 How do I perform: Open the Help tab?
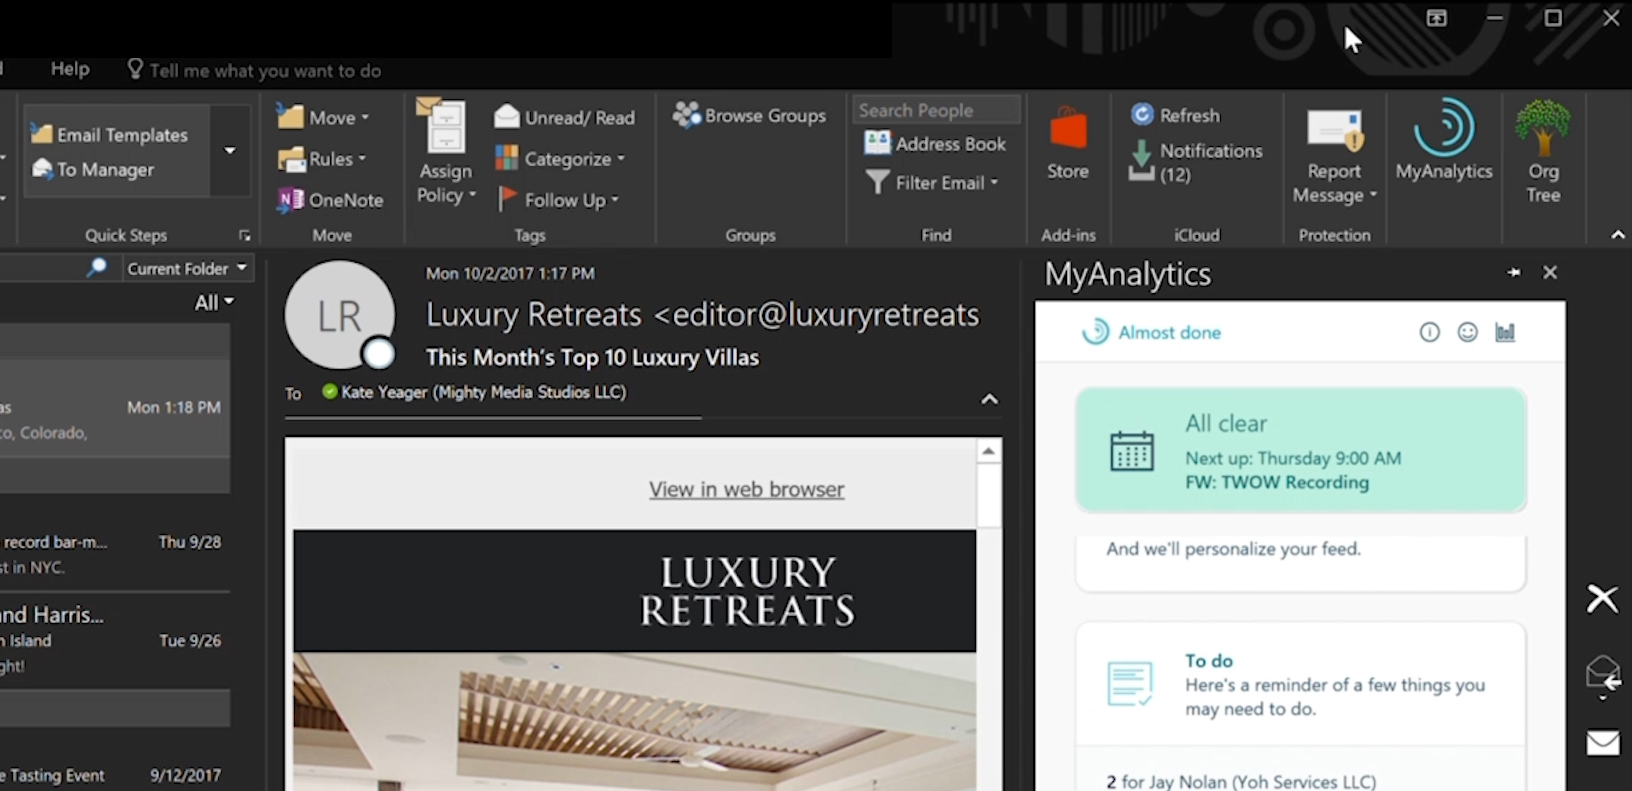70,69
